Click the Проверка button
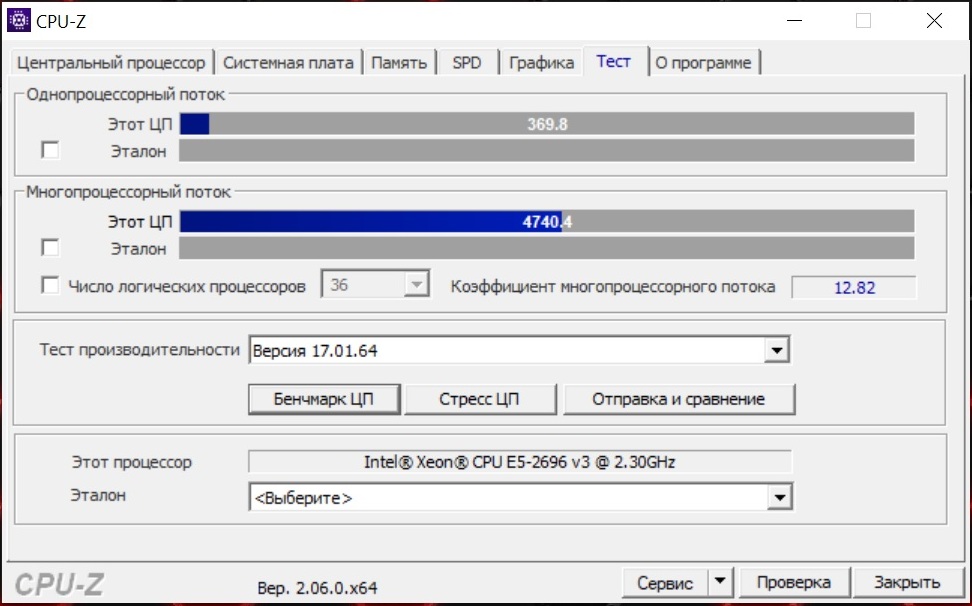 [x=794, y=582]
